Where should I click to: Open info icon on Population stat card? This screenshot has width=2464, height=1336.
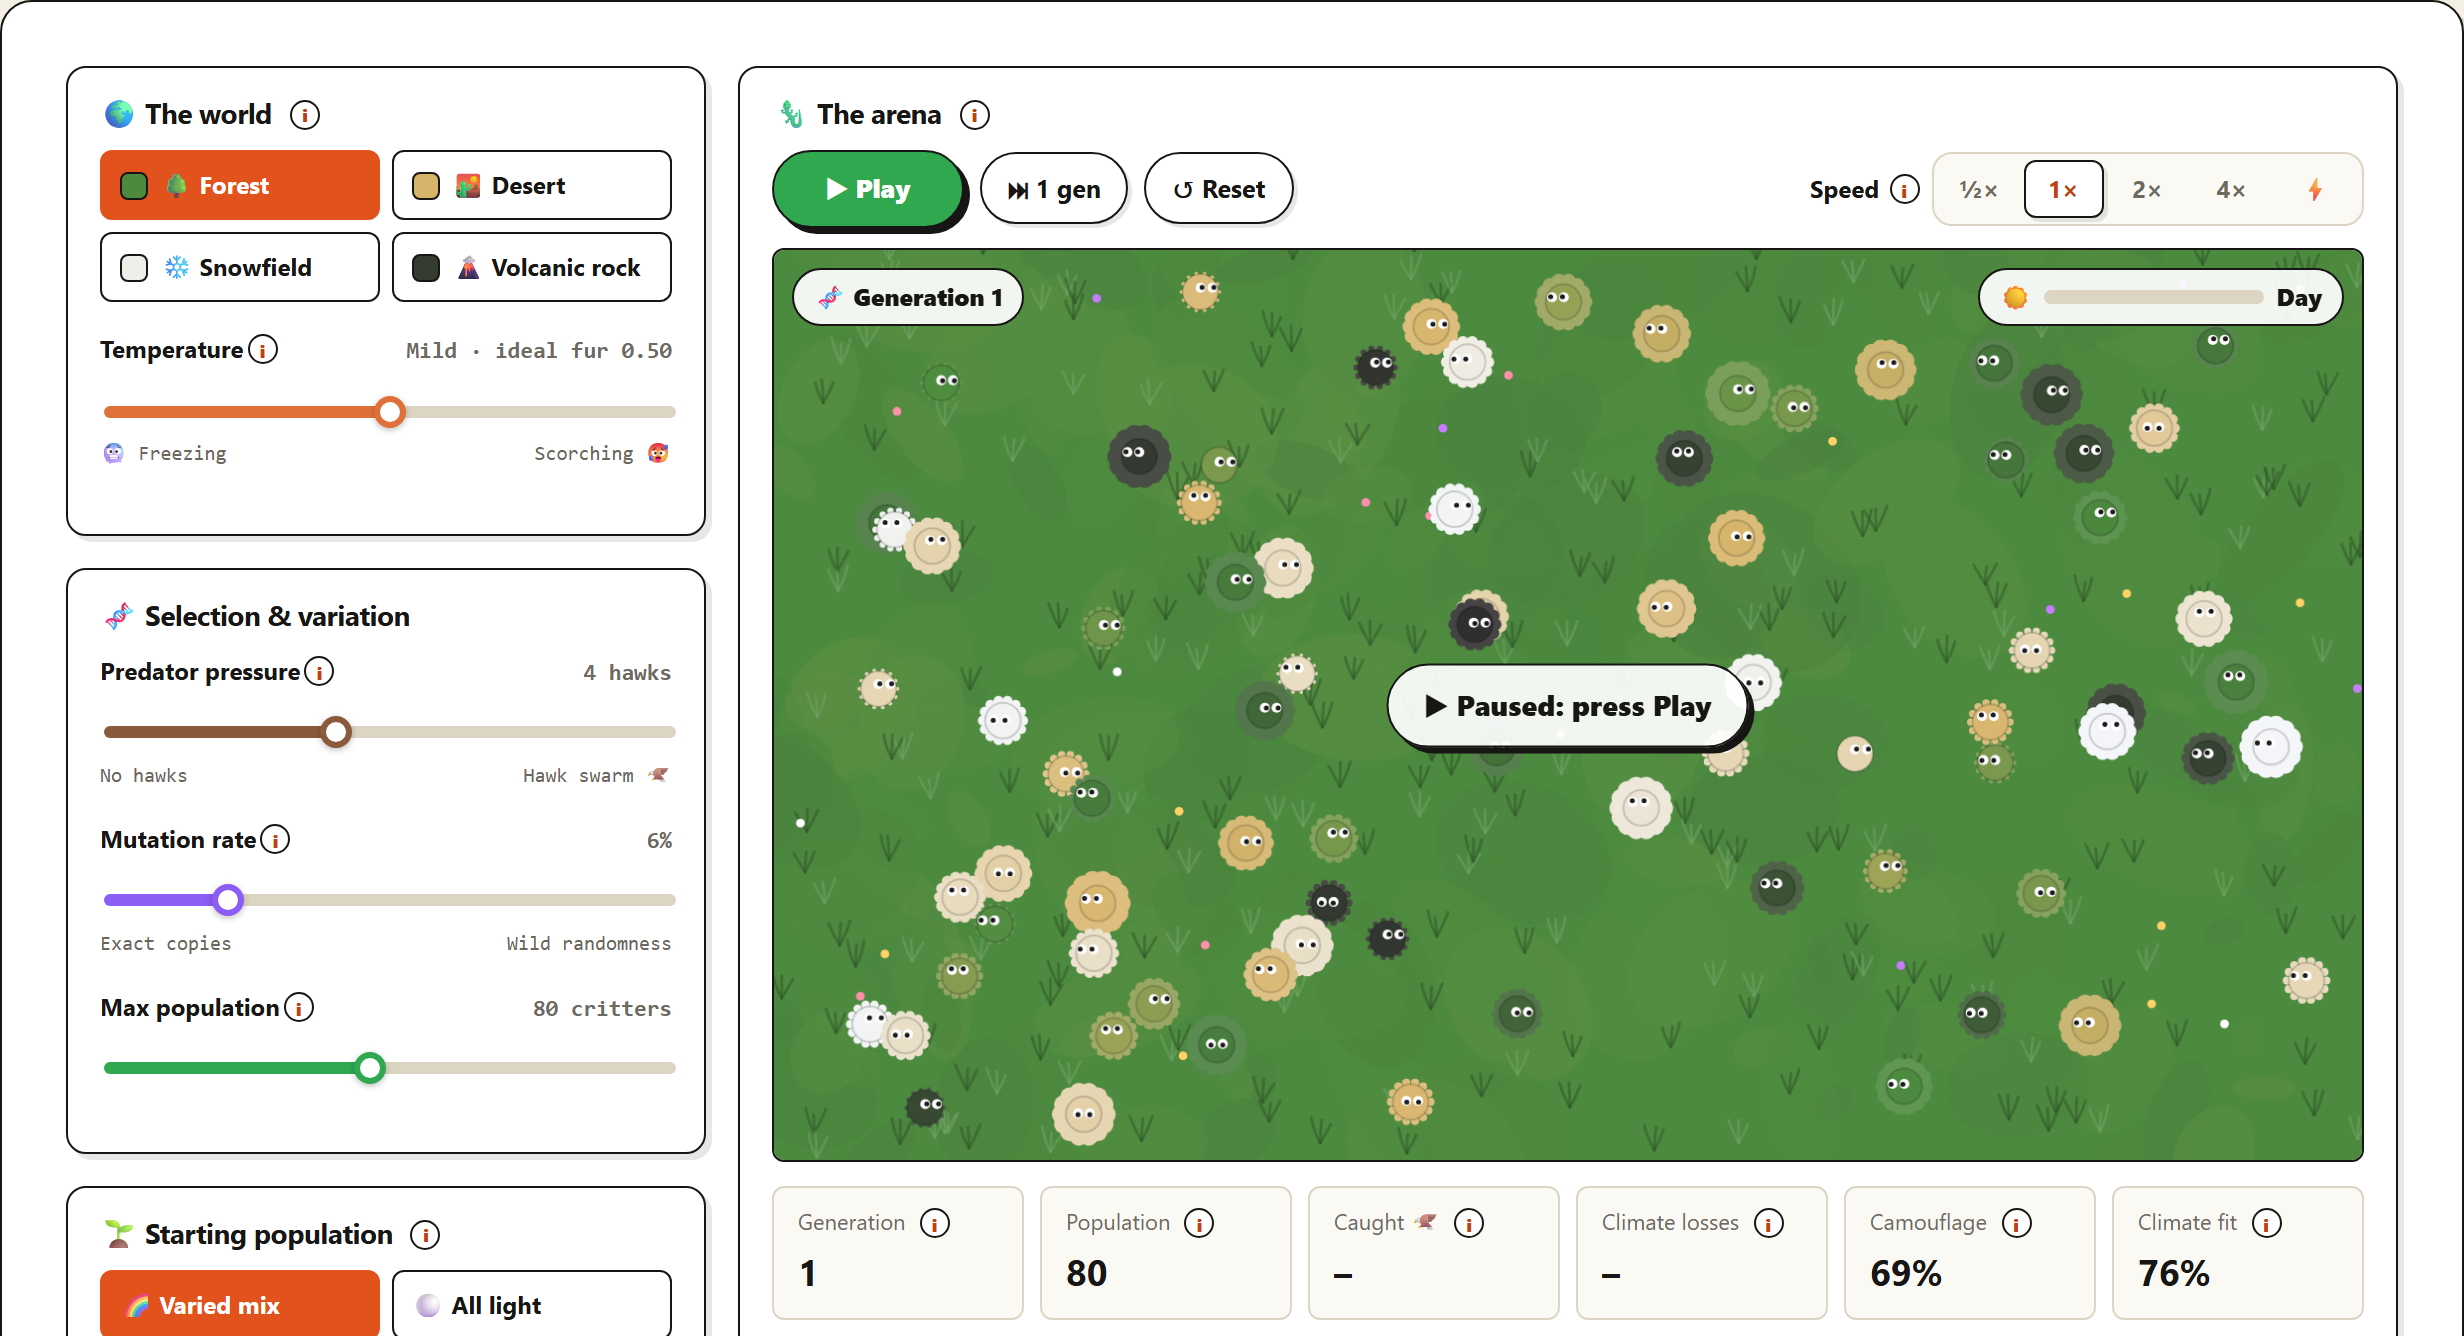click(1199, 1223)
